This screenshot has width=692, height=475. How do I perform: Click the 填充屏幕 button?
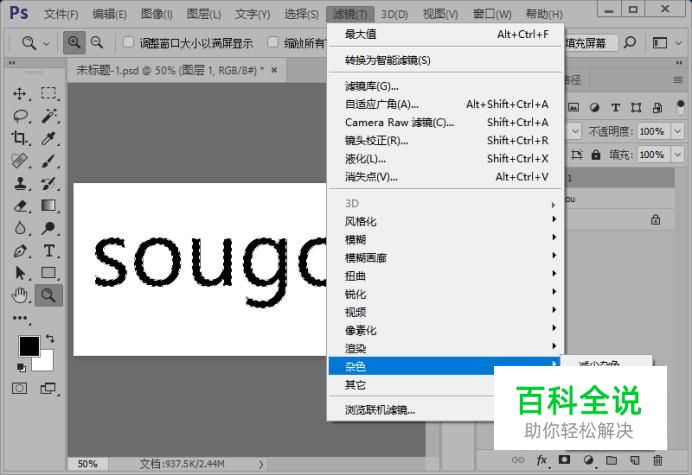click(585, 43)
